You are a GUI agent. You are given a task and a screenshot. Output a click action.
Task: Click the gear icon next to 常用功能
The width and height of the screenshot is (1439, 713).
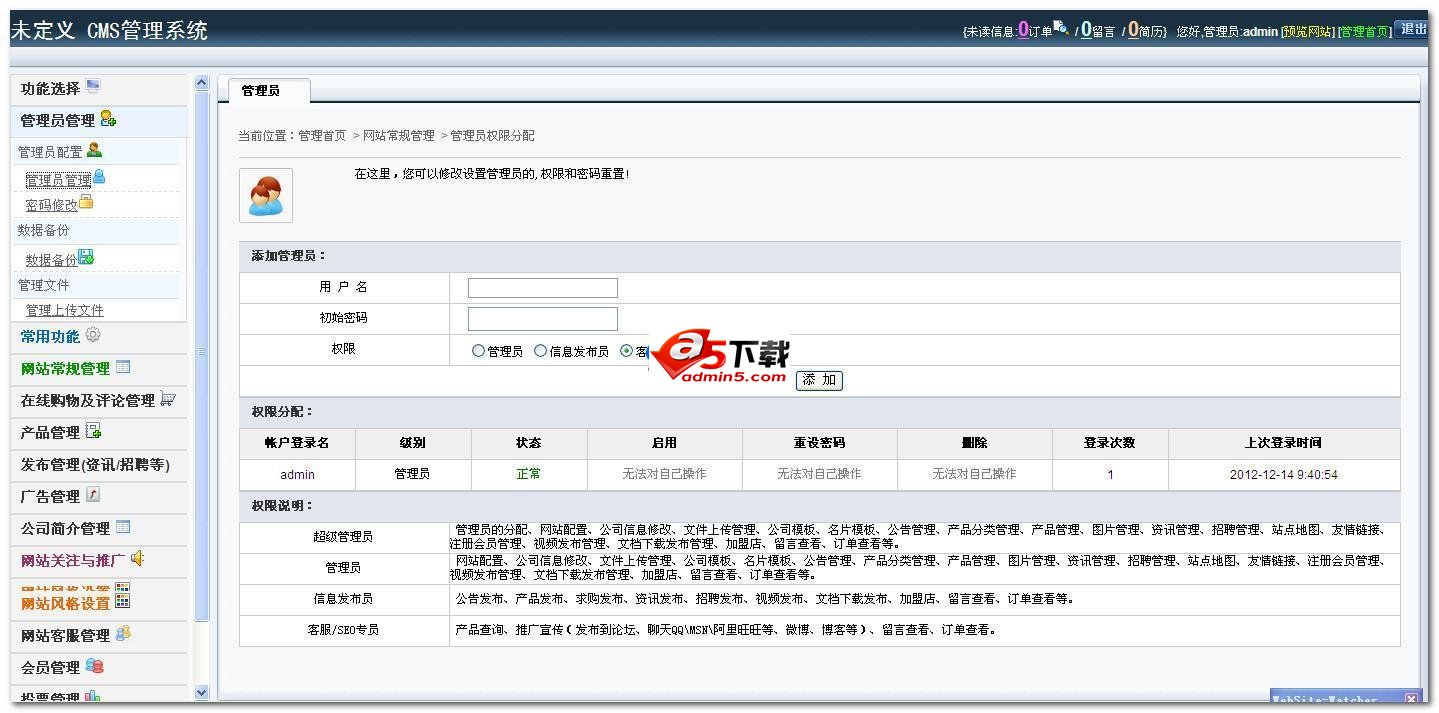[93, 335]
